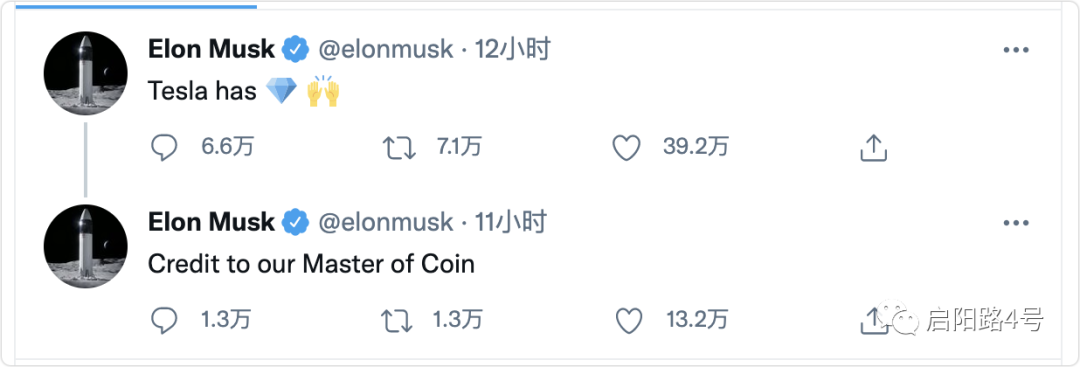Open Elon Musk name link on first tweet
The height and width of the screenshot is (367, 1080).
click(211, 50)
